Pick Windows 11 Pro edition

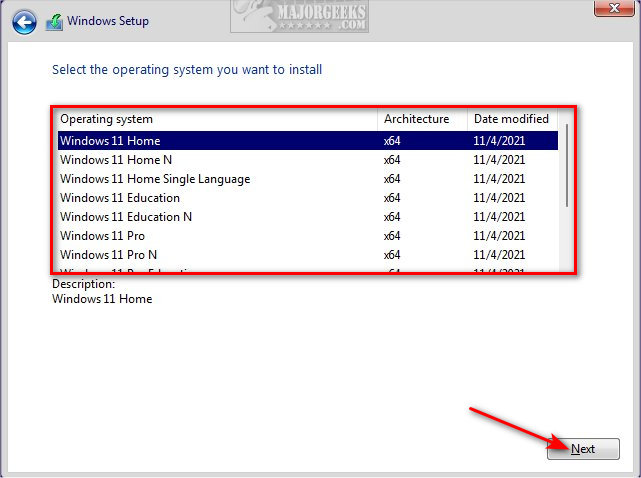pyautogui.click(x=308, y=236)
